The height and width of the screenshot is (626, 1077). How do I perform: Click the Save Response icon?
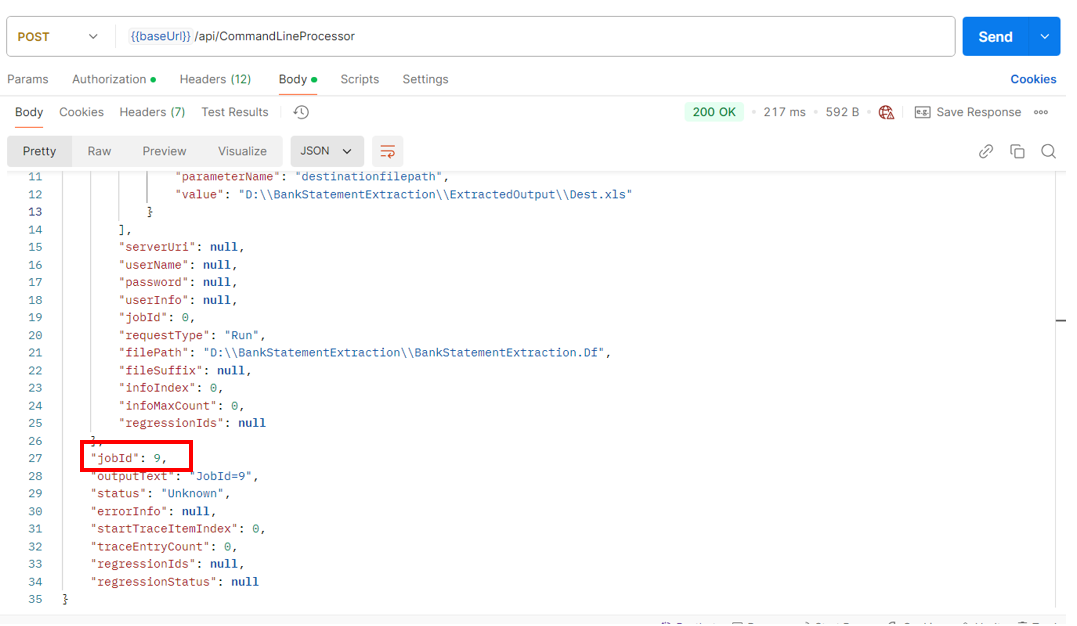click(922, 112)
